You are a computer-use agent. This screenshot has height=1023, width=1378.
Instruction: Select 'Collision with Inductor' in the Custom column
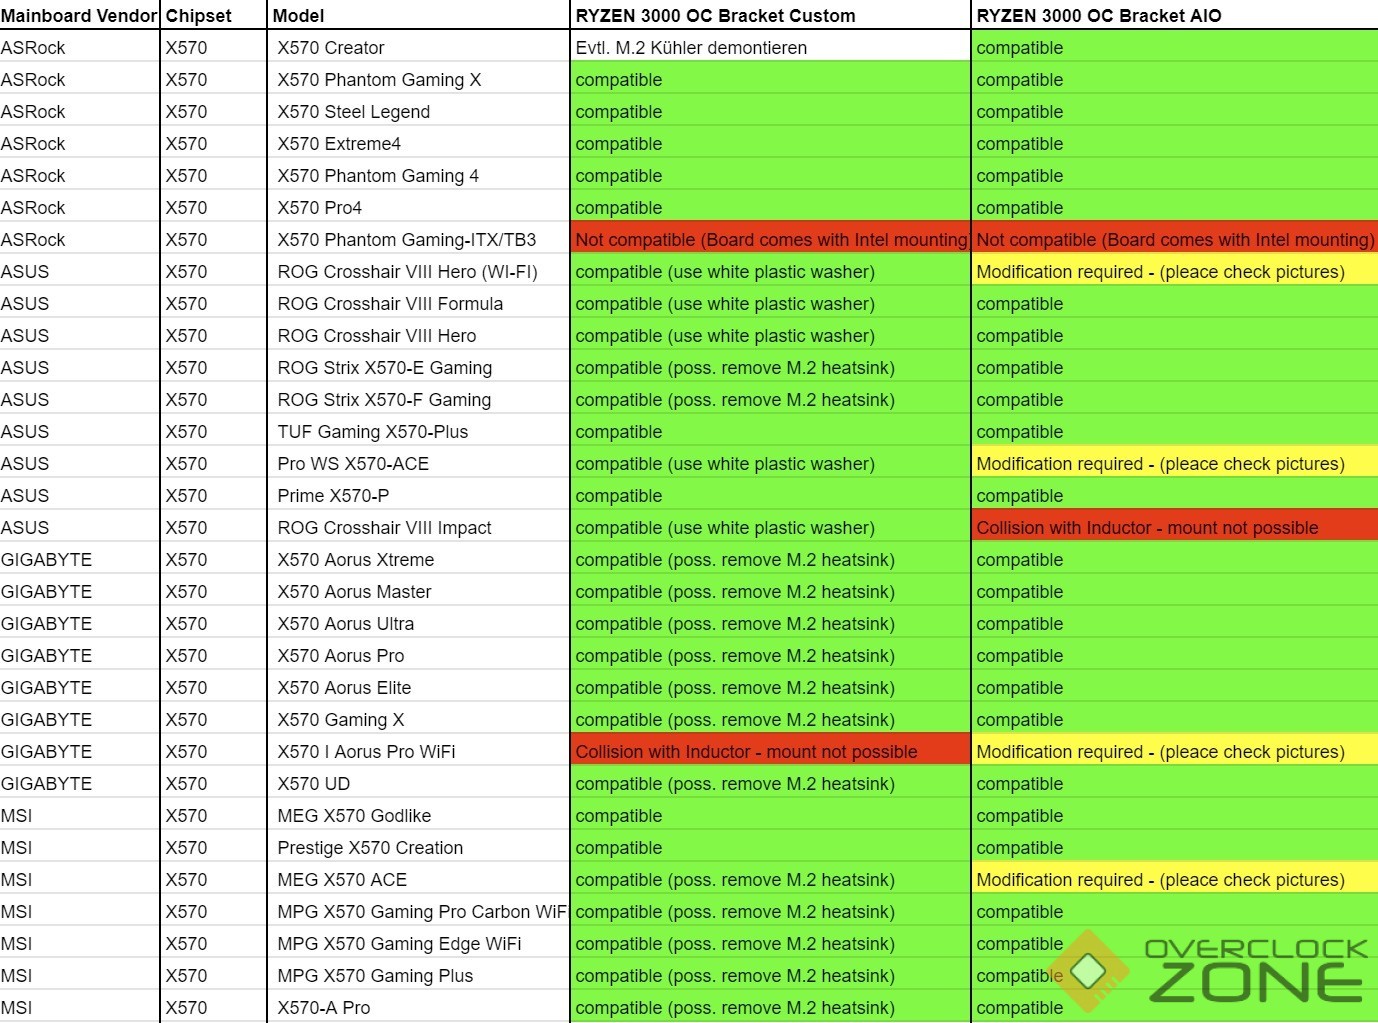point(770,751)
